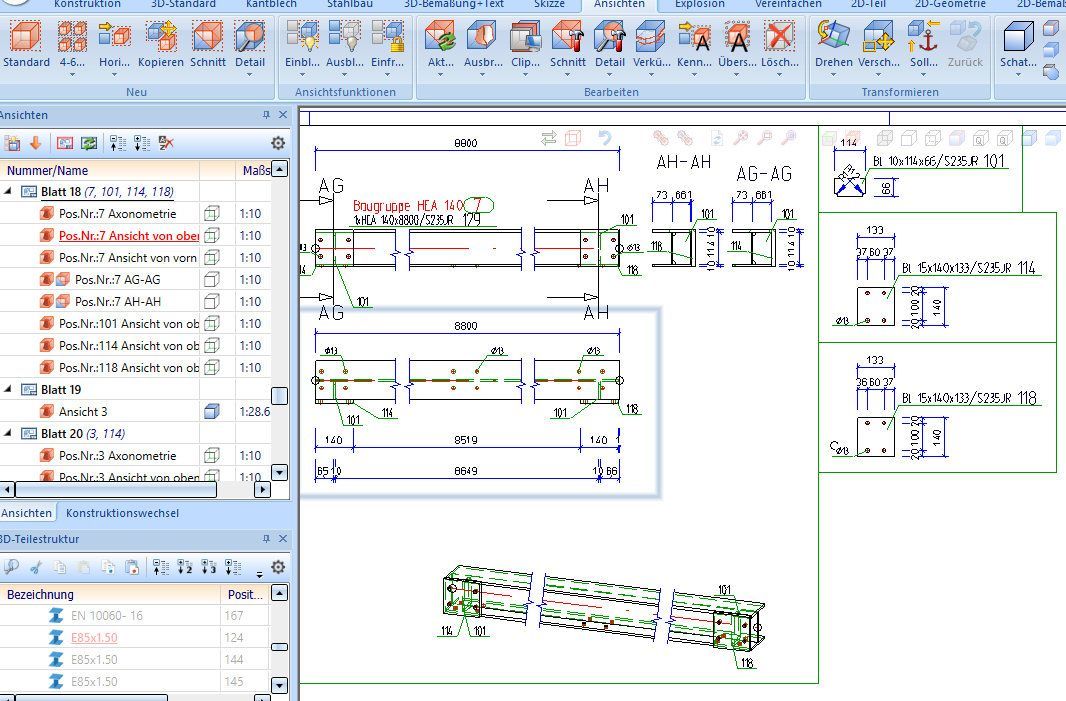Open the Konstruktionswechsel panel tab
Viewport: 1066px width, 701px height.
pyautogui.click(x=122, y=513)
